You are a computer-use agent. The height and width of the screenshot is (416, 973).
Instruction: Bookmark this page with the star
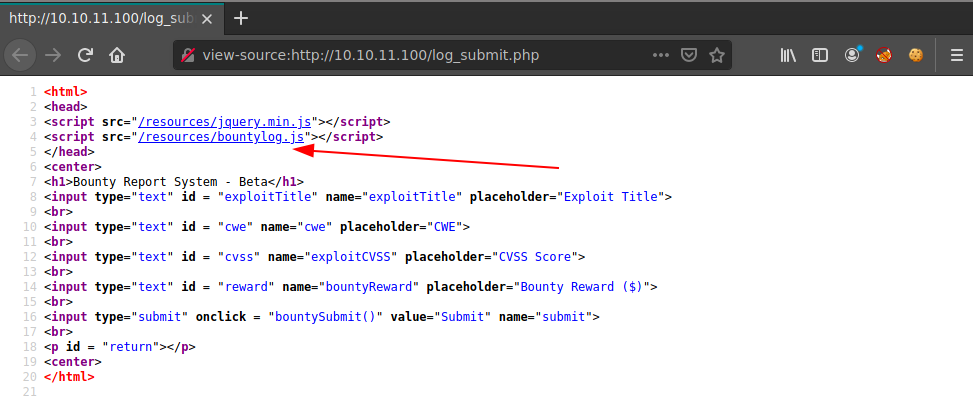(716, 55)
